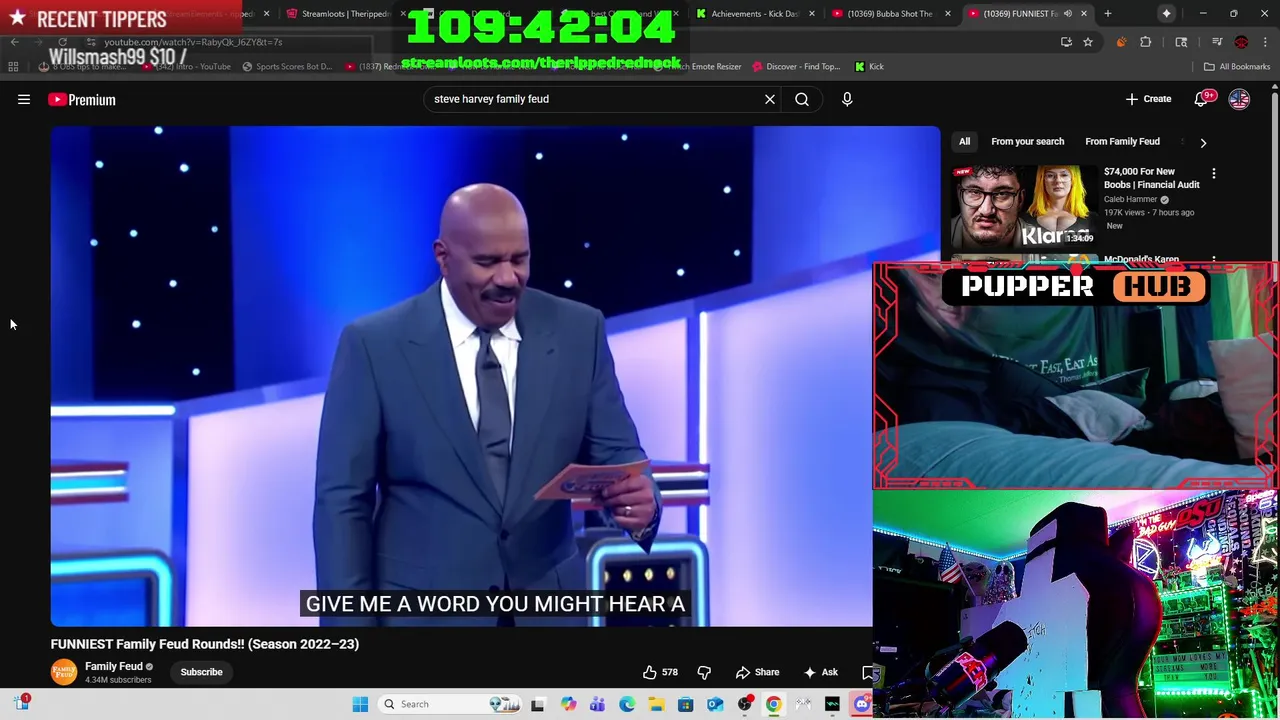Launch Copilot from the taskbar
This screenshot has width=1280, height=720.
568,704
